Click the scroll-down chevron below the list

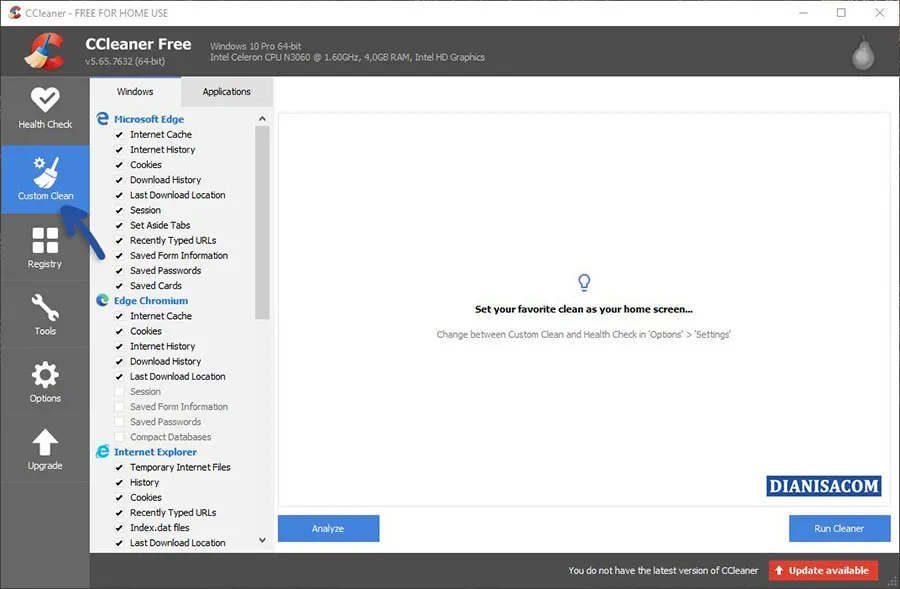coord(261,541)
